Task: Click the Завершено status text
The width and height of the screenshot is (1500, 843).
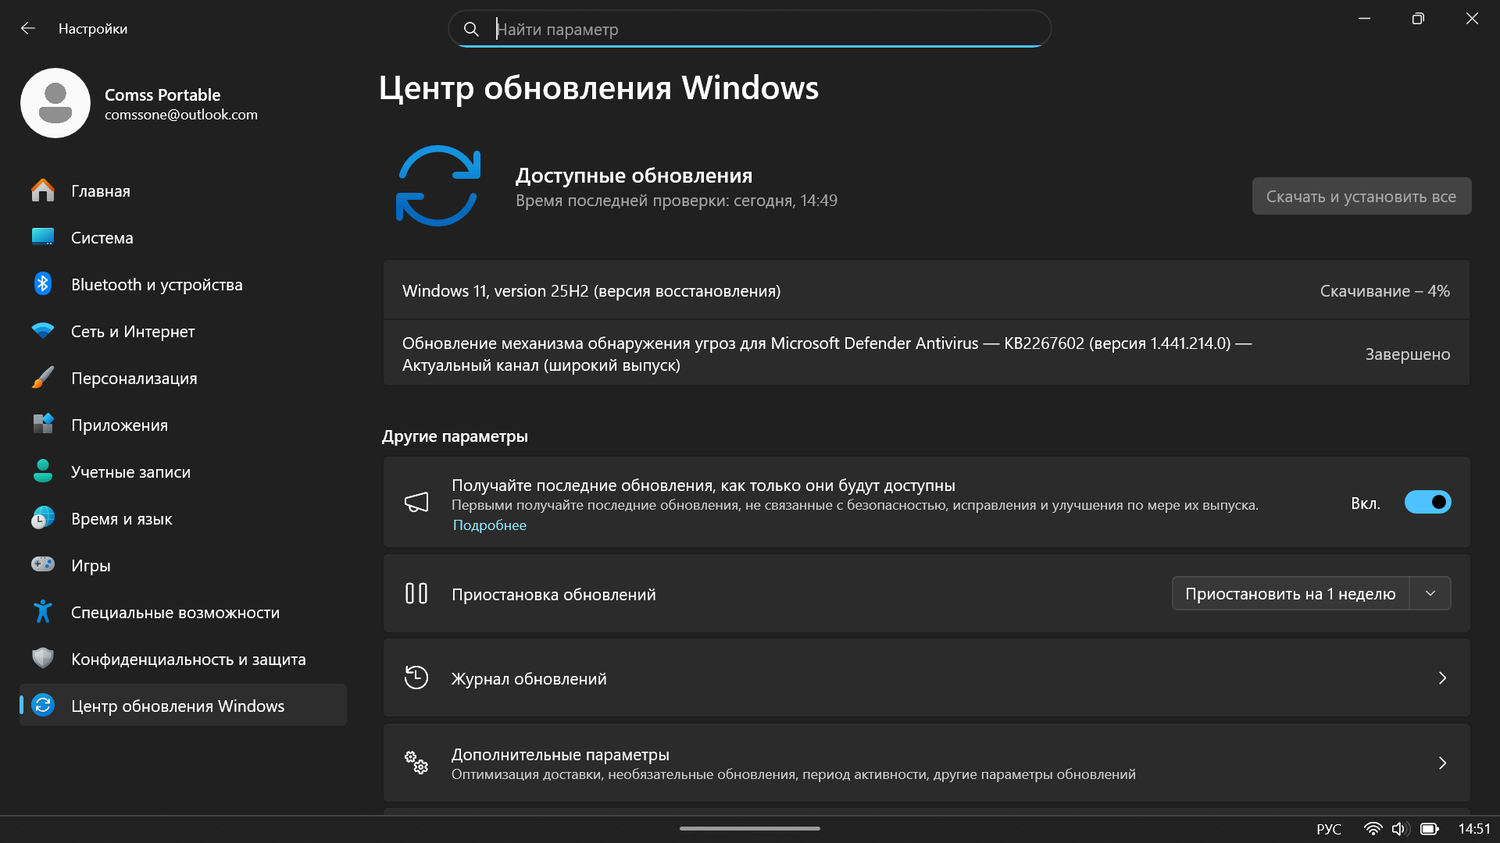Action: coord(1408,354)
